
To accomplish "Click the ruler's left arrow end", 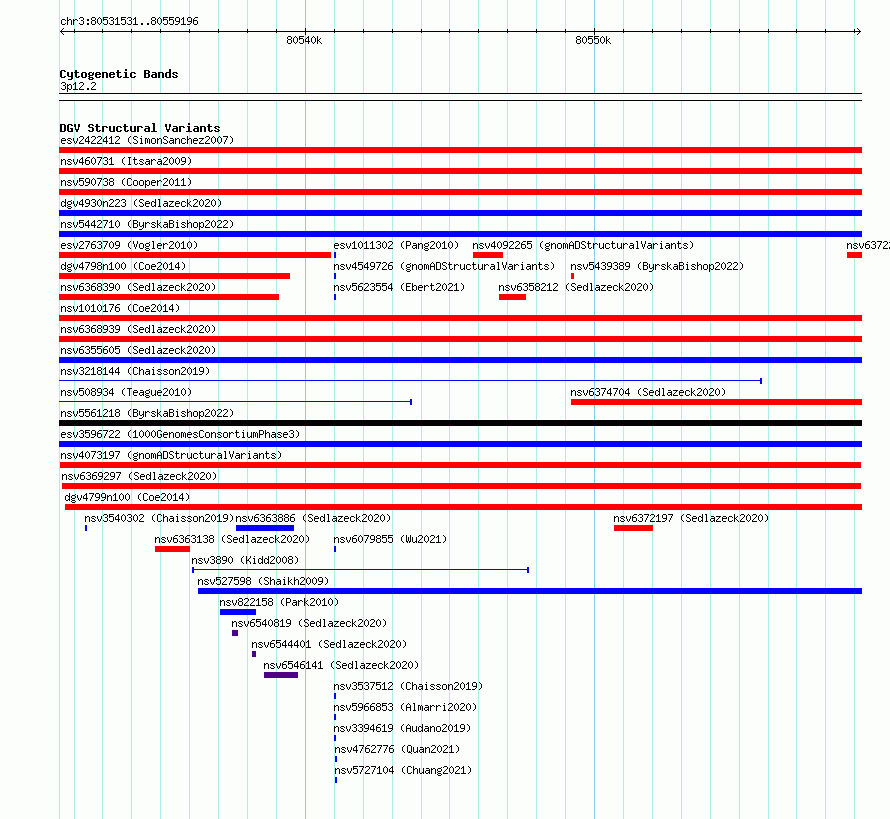I will click(62, 32).
